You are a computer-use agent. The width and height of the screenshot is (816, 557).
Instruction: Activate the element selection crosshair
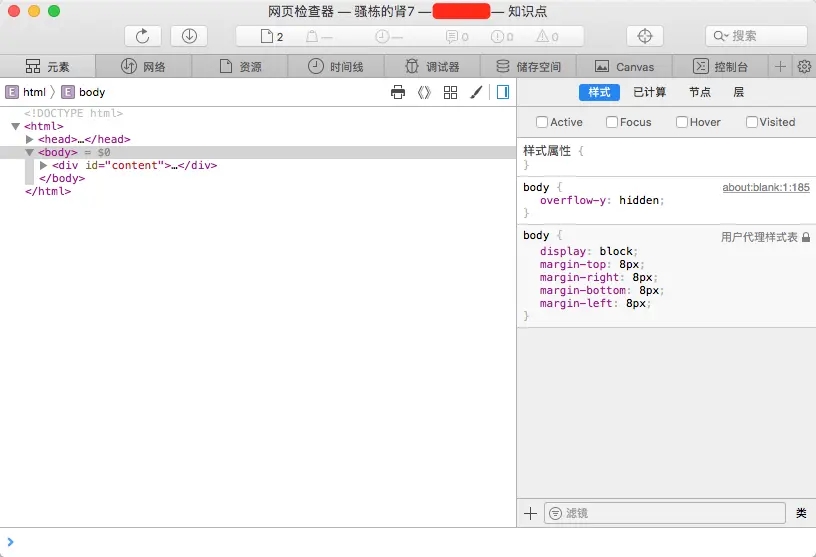coord(645,36)
